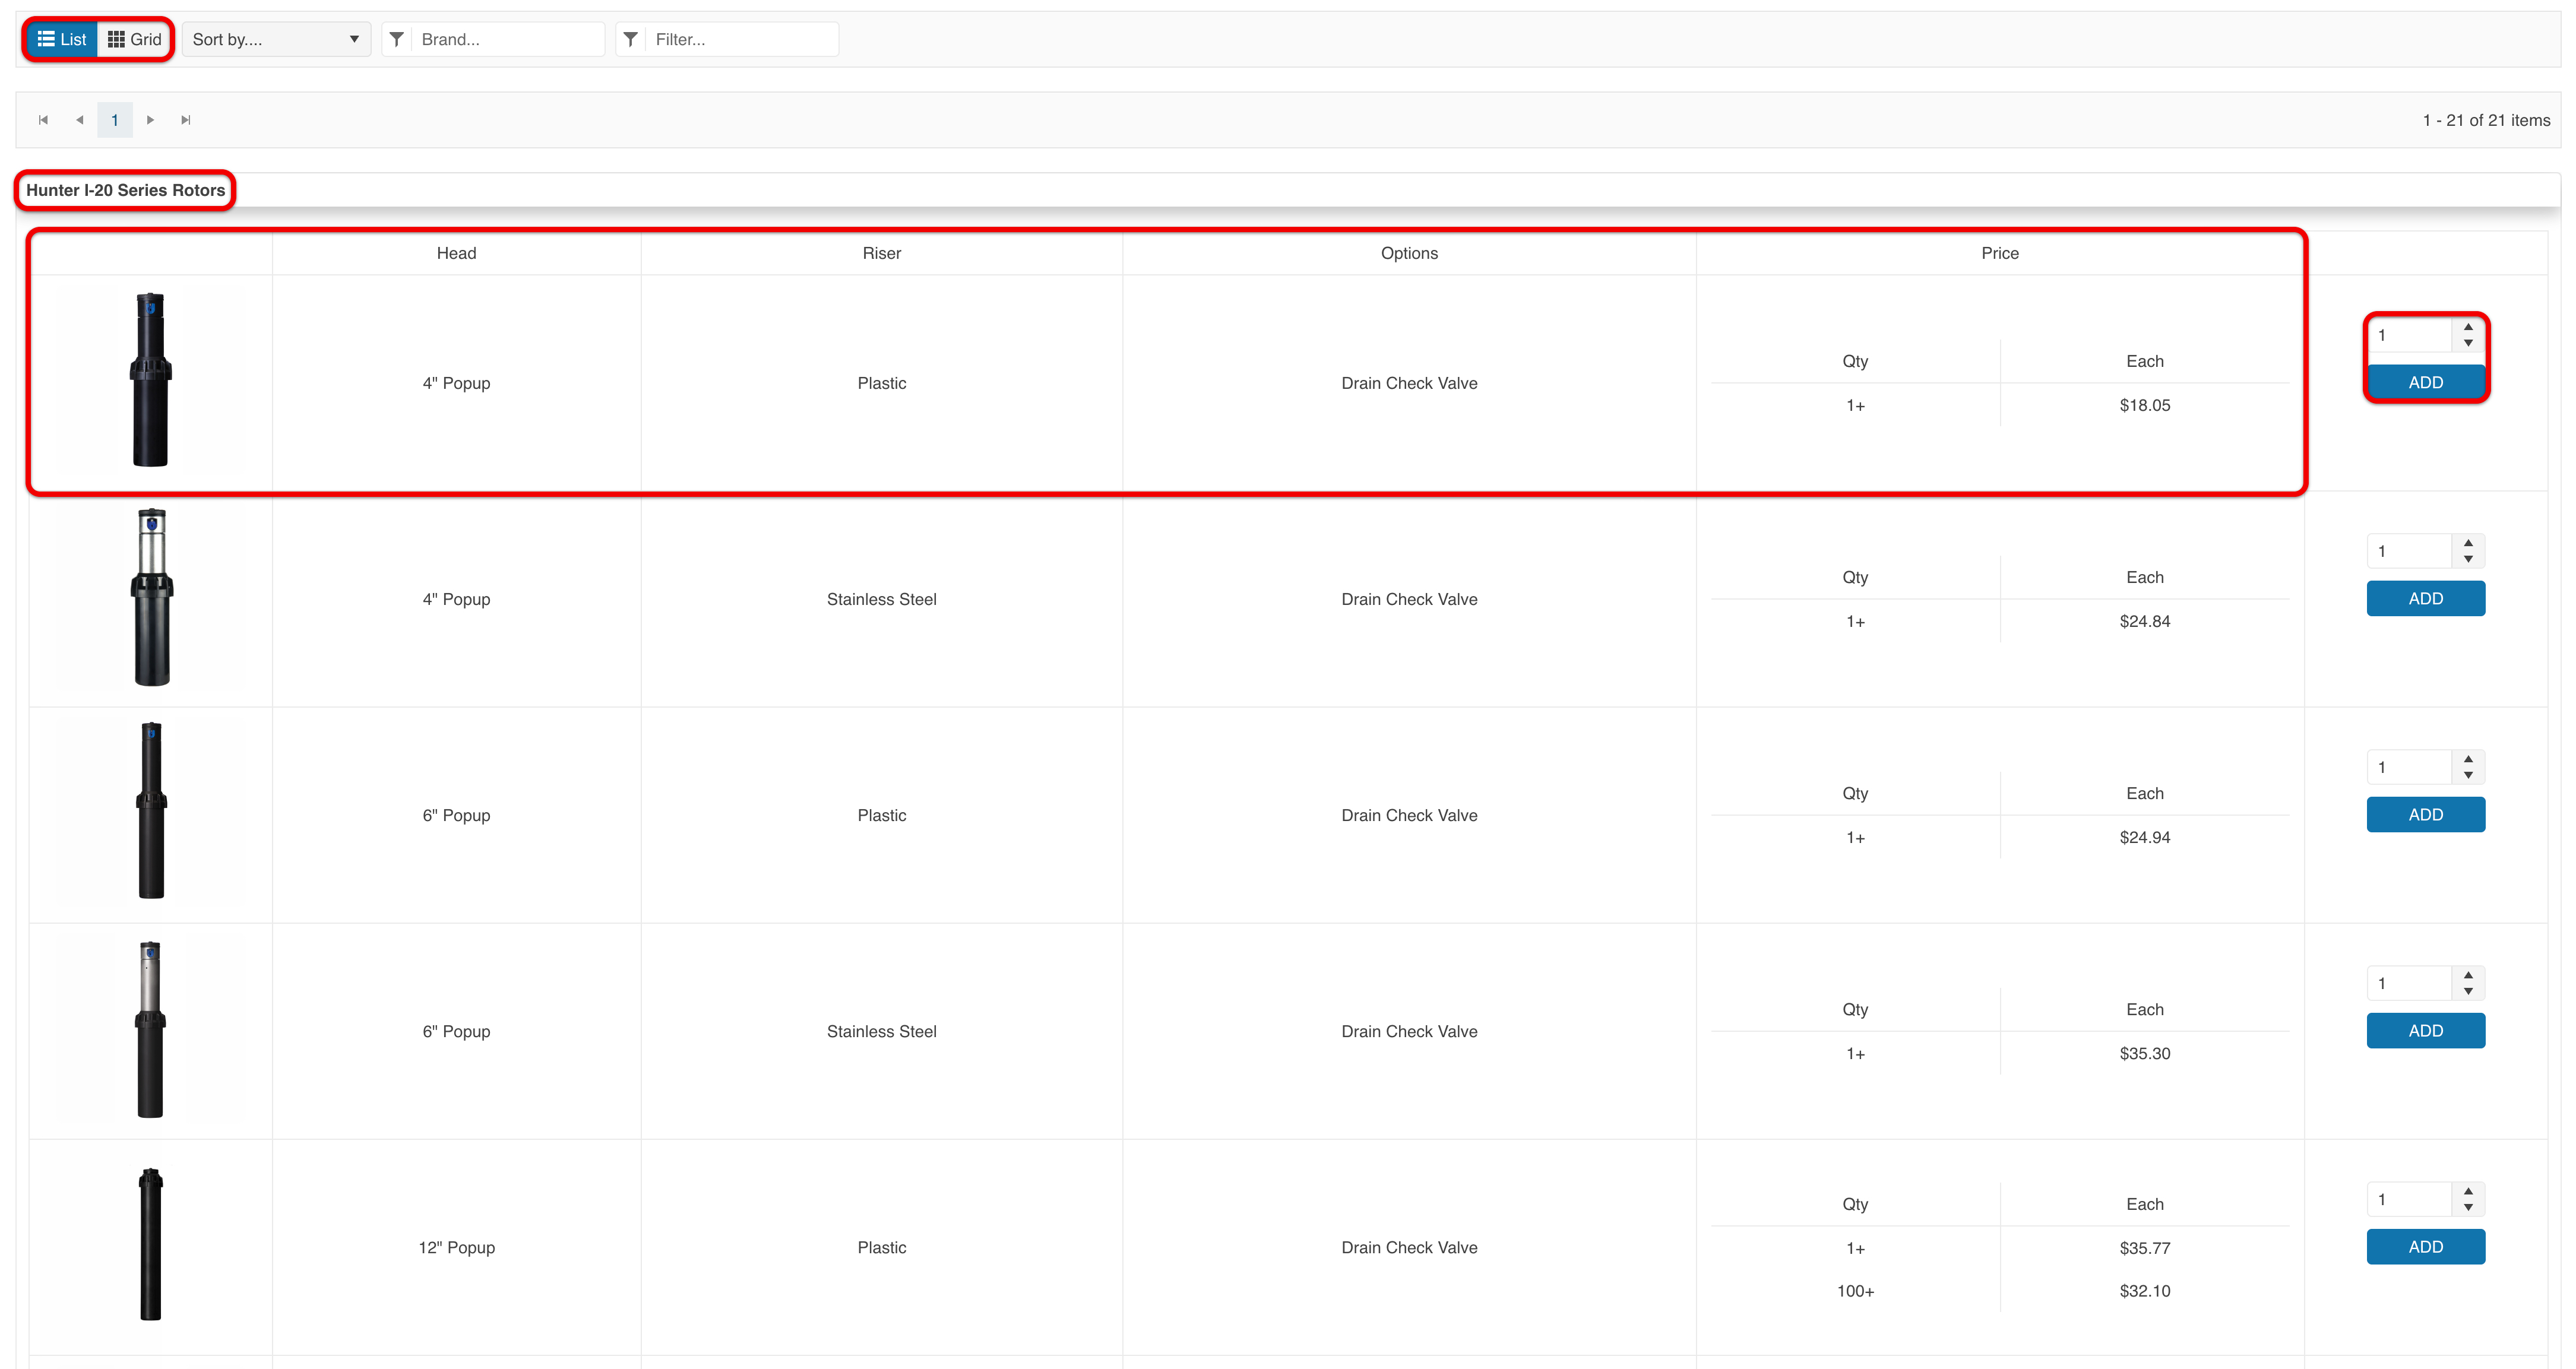Click the Brand filter funnel icon
The image size is (2576, 1369).
[397, 39]
